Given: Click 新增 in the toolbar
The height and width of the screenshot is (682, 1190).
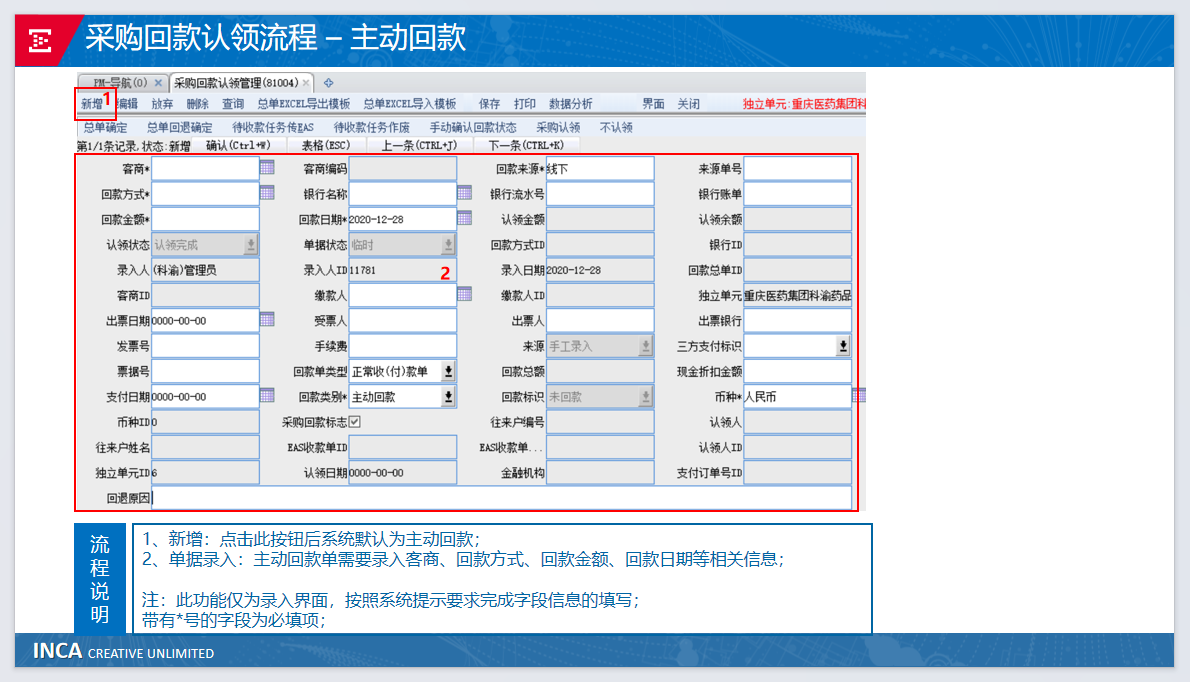Looking at the screenshot, I should (x=92, y=104).
